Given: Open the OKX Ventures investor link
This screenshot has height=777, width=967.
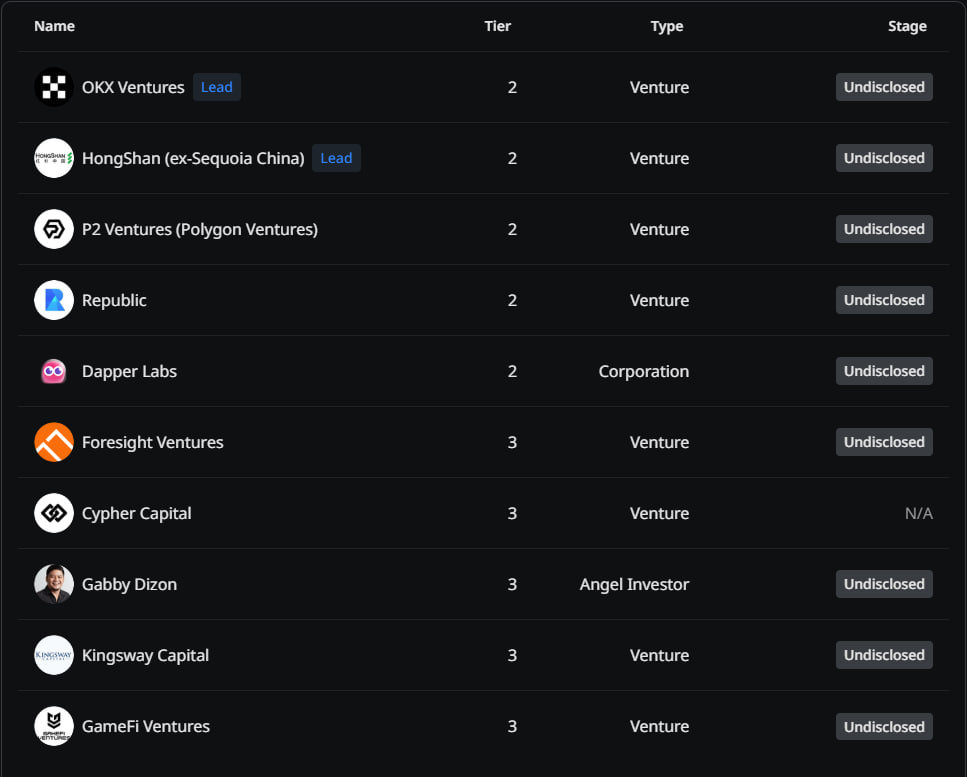Looking at the screenshot, I should click(133, 88).
